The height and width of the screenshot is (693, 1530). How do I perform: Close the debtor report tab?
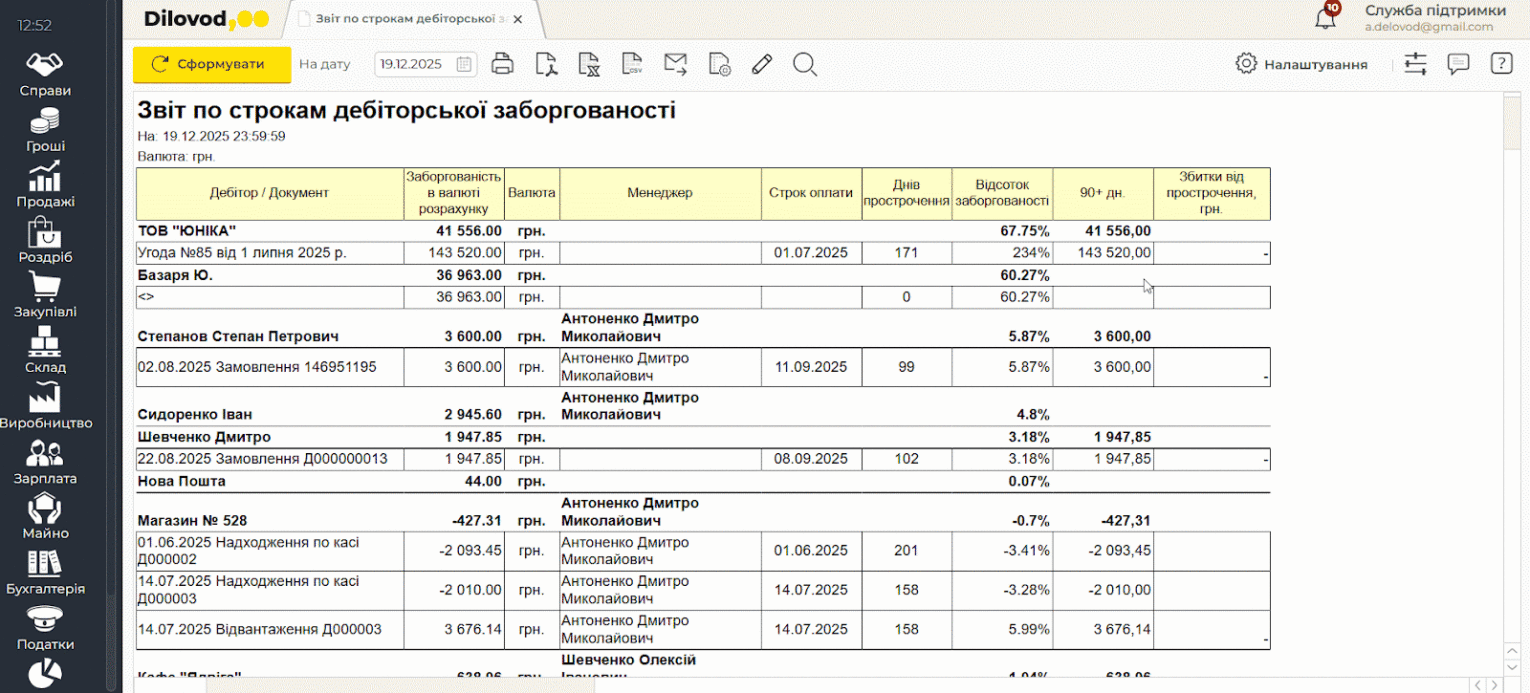point(517,19)
